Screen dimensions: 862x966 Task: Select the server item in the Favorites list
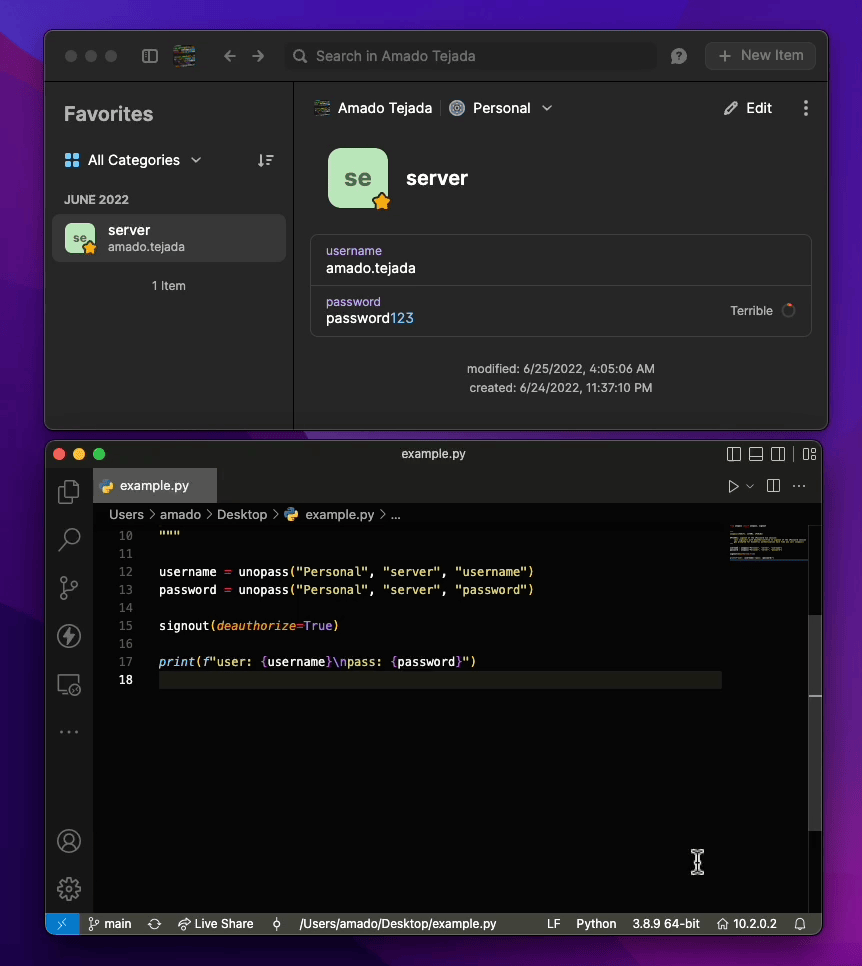pos(169,238)
